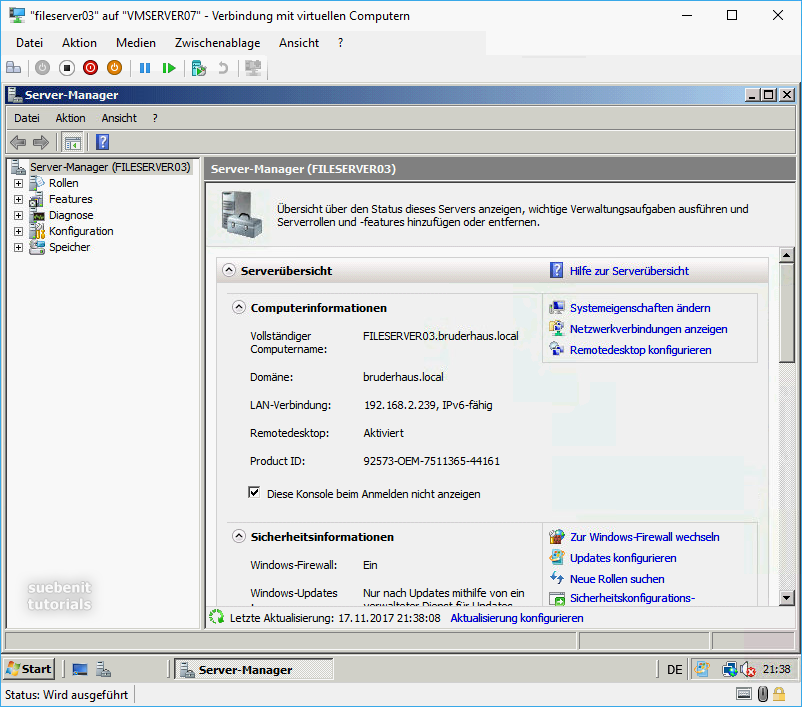Viewport: 802px width, 707px height.
Task: Turn off the virtual machine with the stop icon
Action: [66, 68]
